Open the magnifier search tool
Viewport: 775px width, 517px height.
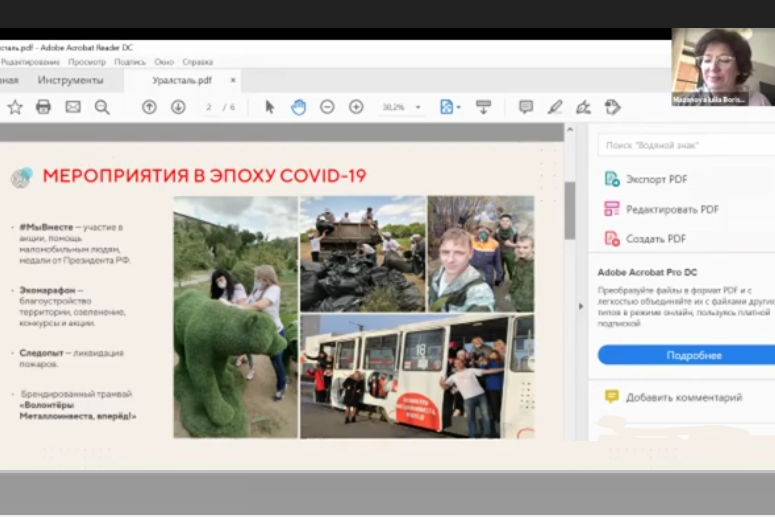pos(102,107)
